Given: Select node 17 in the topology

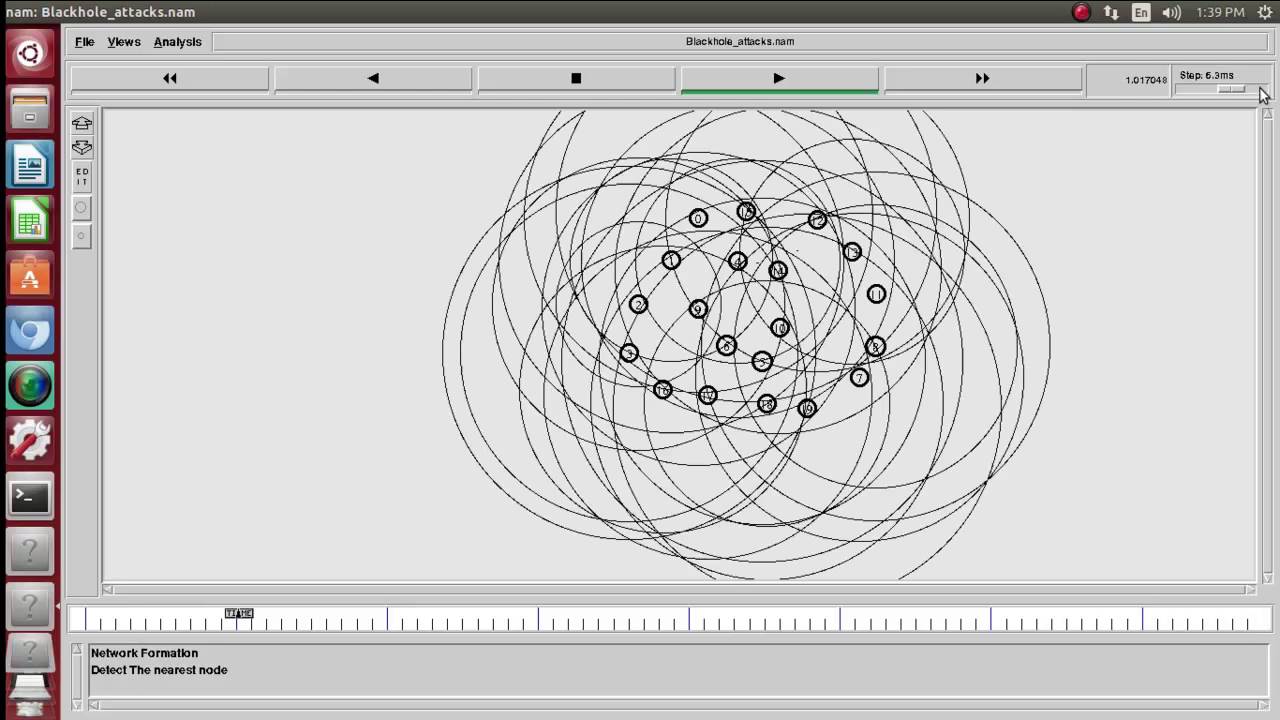Looking at the screenshot, I should point(707,395).
